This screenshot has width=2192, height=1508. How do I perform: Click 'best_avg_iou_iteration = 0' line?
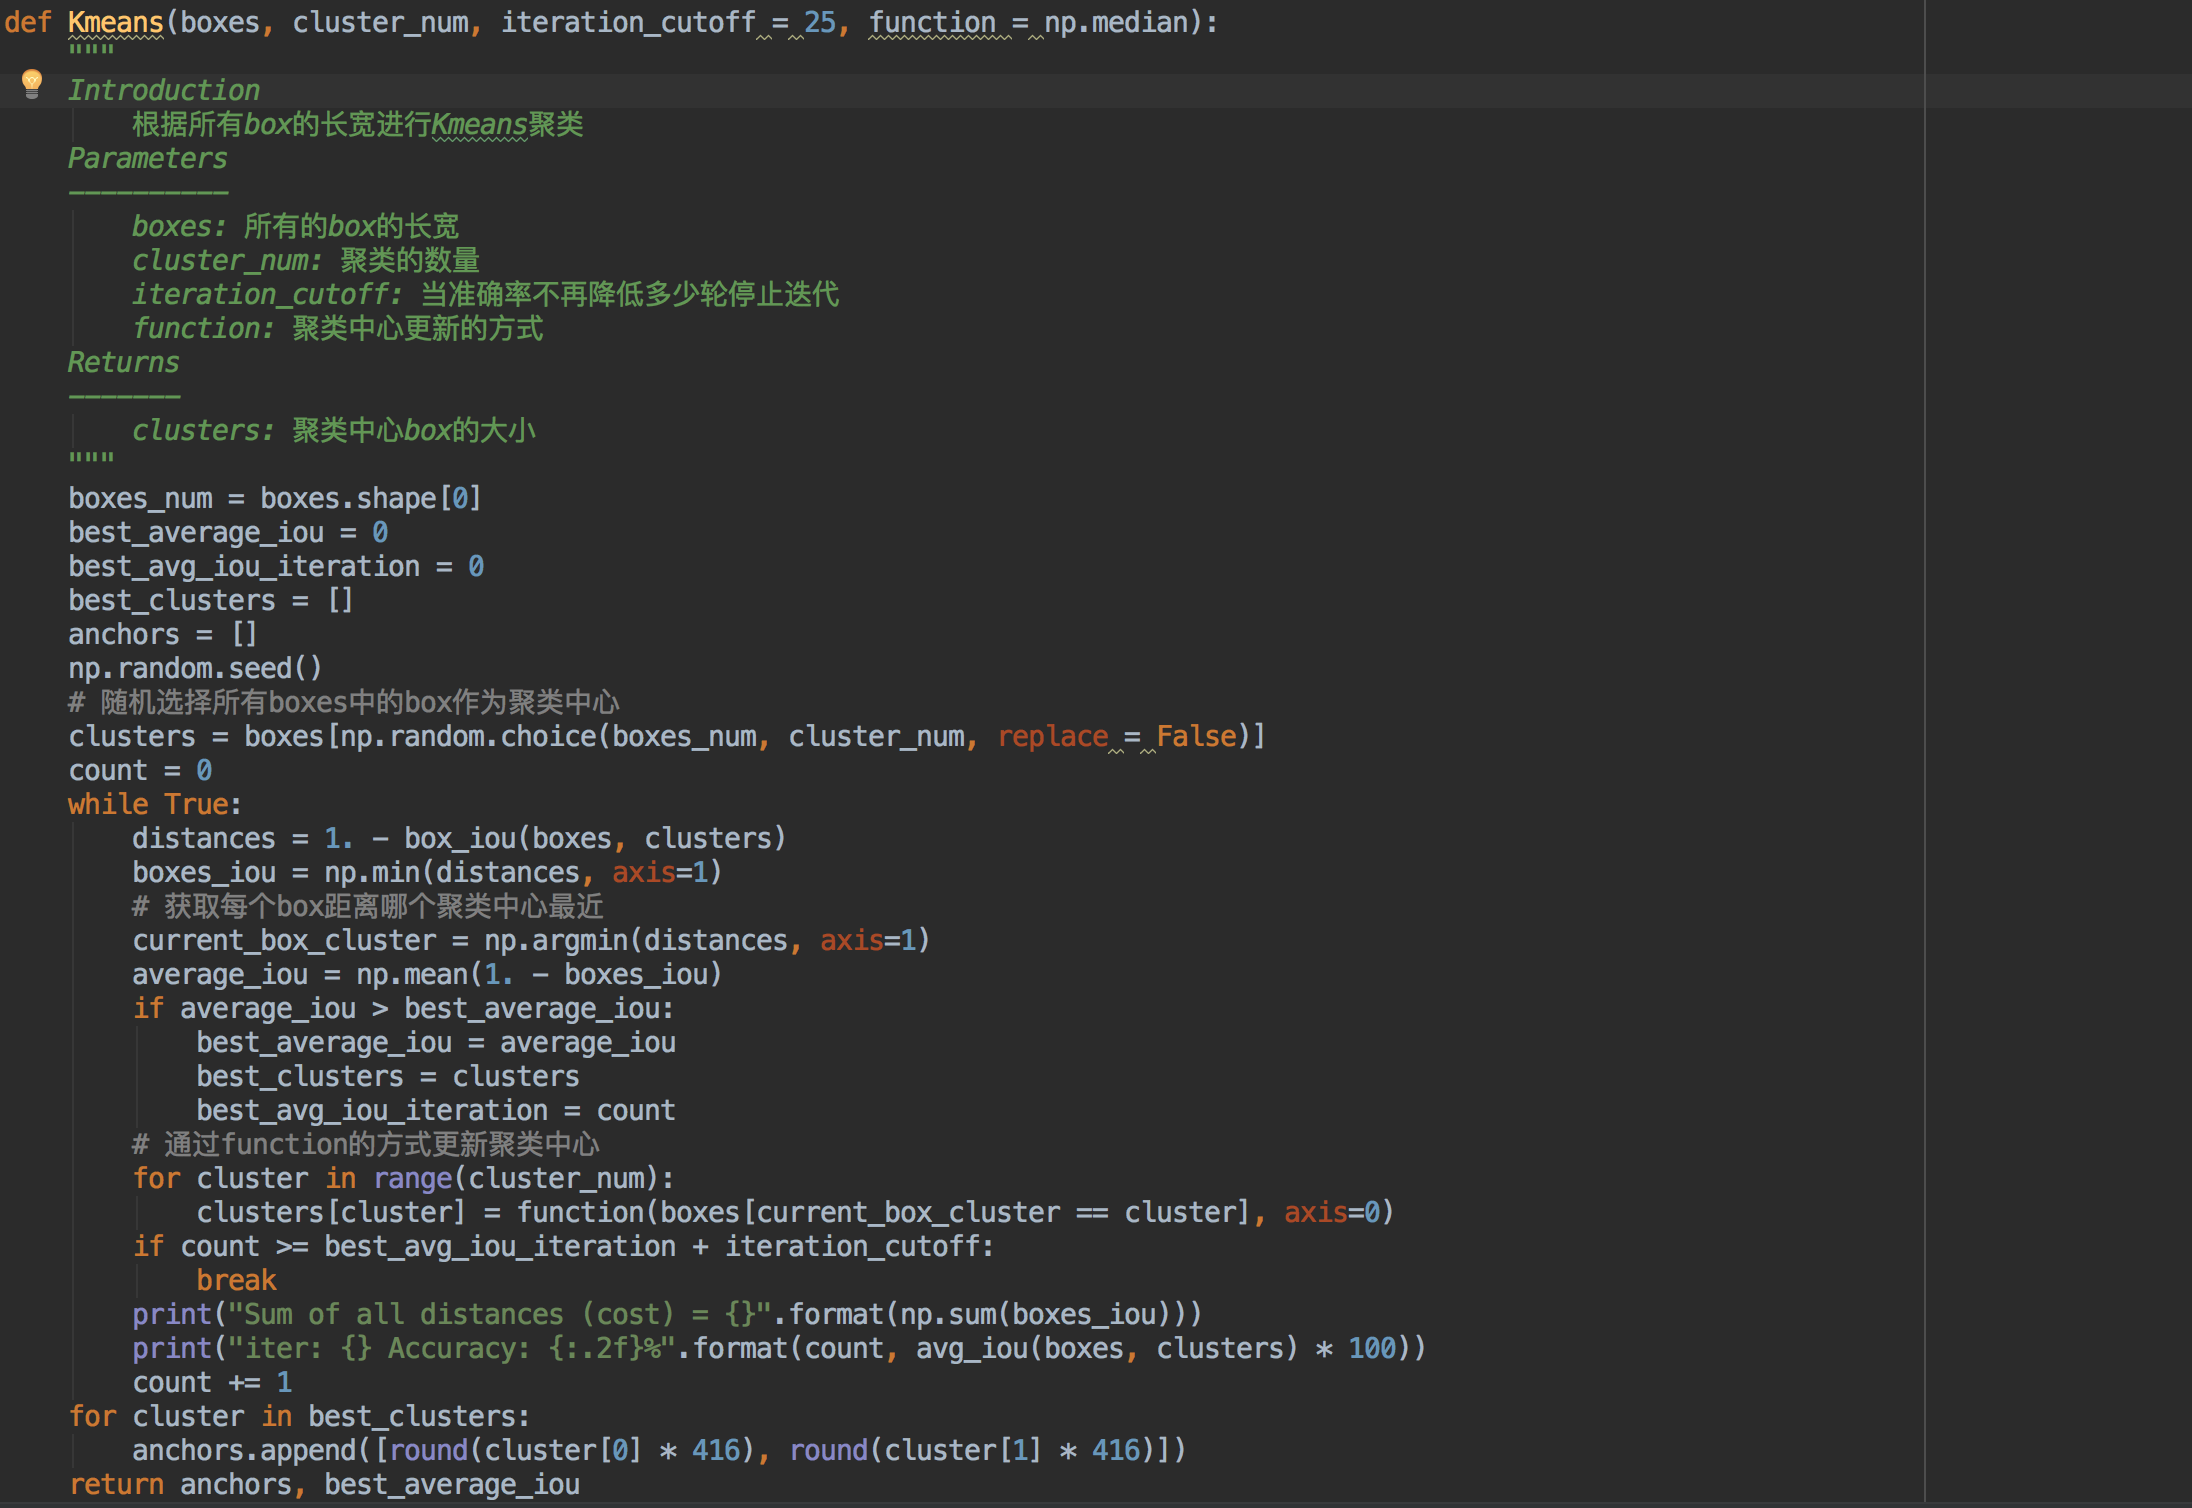276,566
